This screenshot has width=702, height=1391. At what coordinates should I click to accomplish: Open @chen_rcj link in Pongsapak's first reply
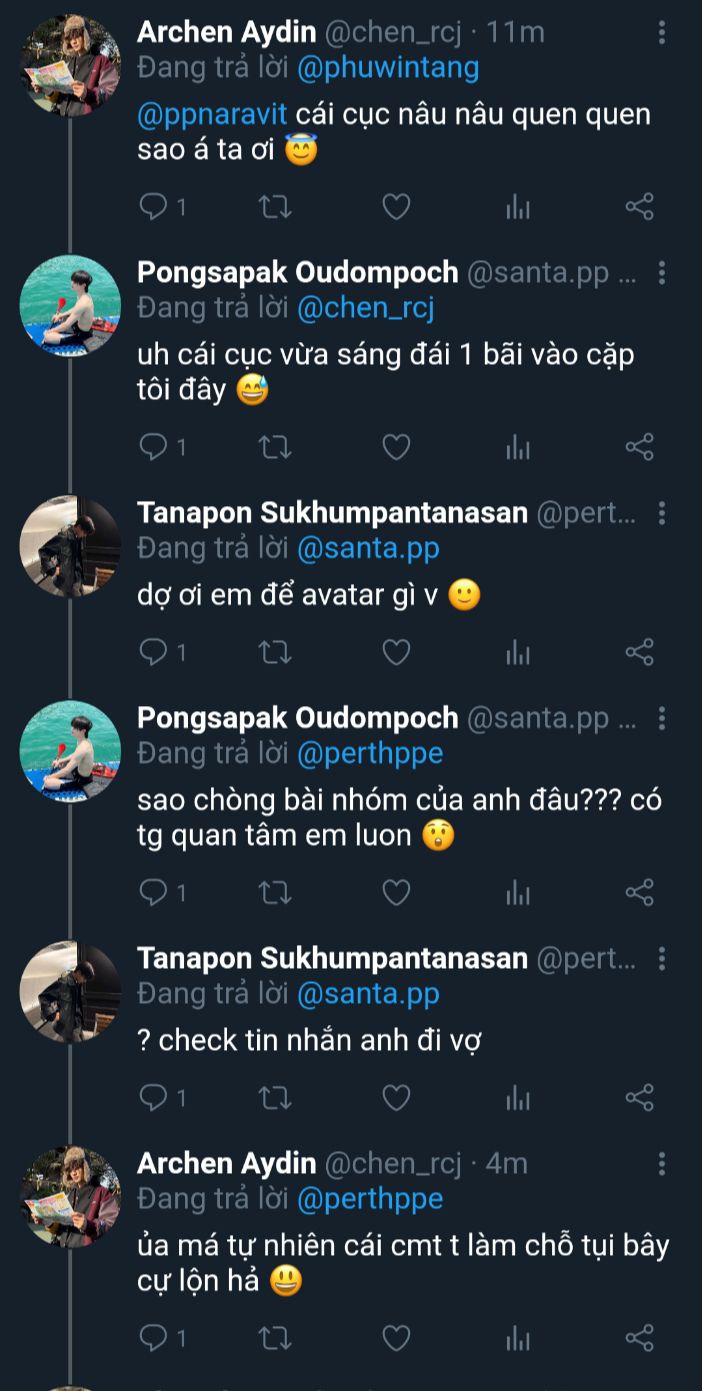coord(365,307)
